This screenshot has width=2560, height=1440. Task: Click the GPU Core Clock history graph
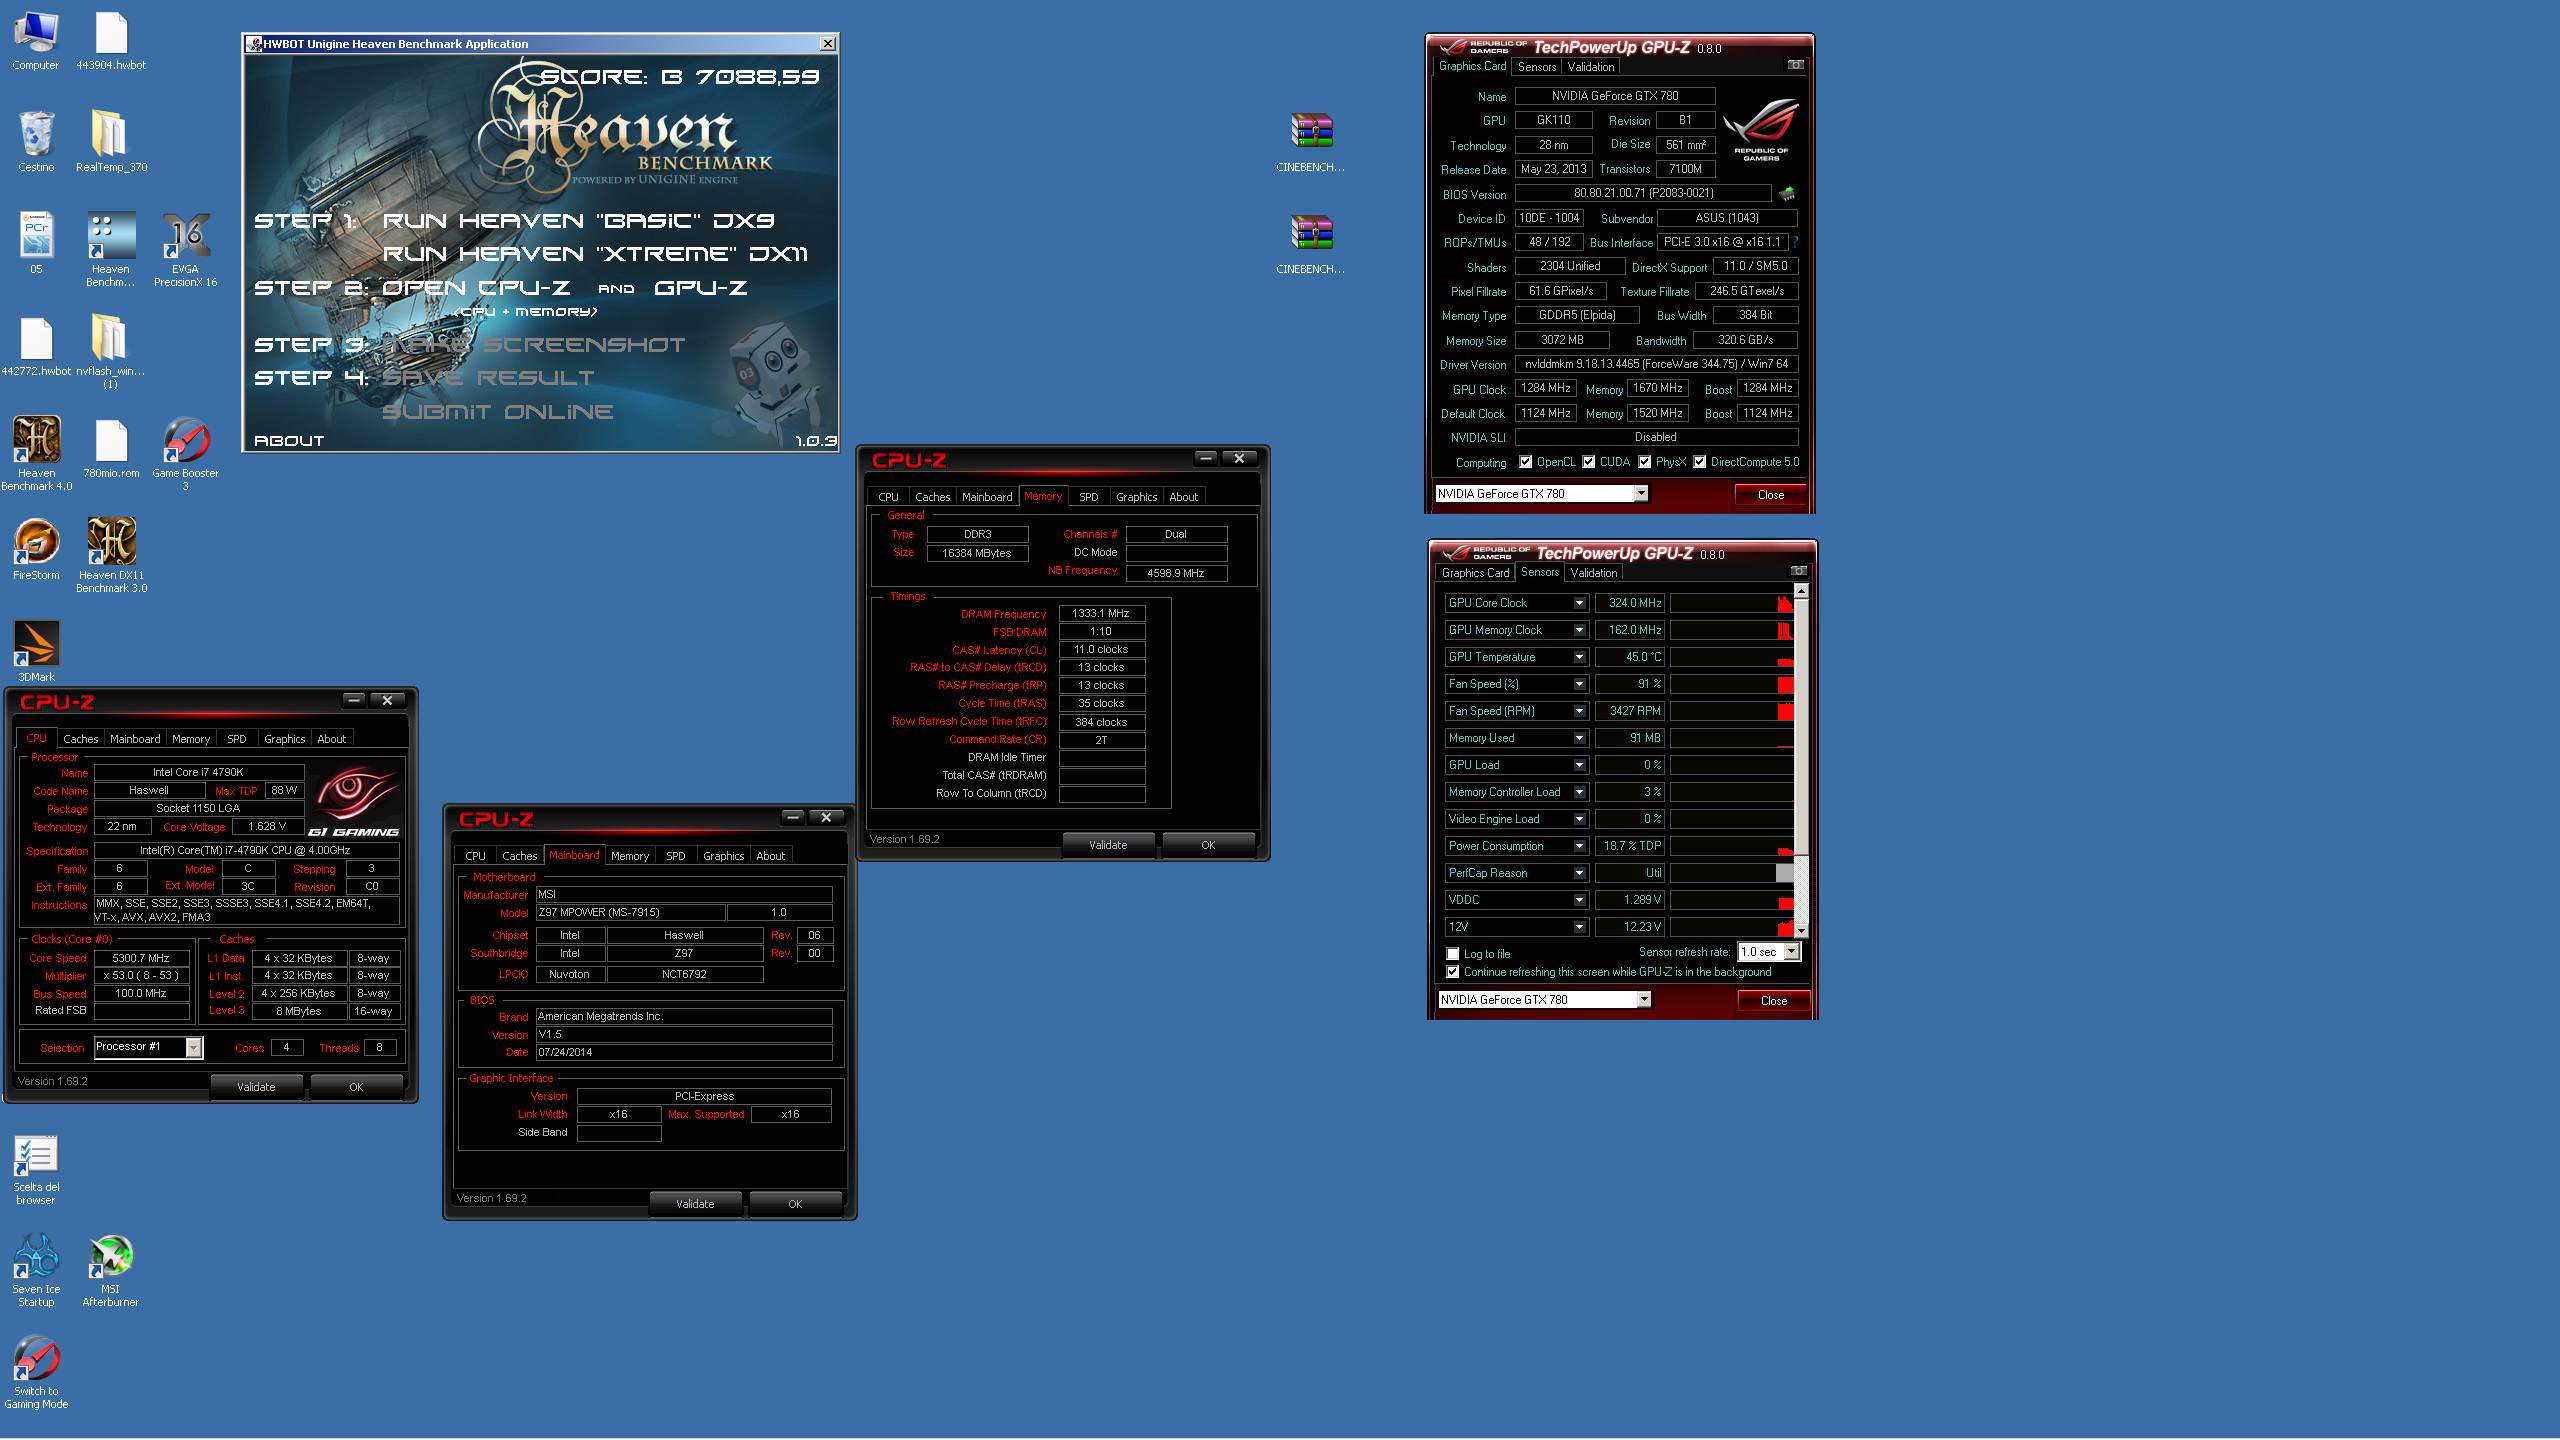click(x=1731, y=603)
